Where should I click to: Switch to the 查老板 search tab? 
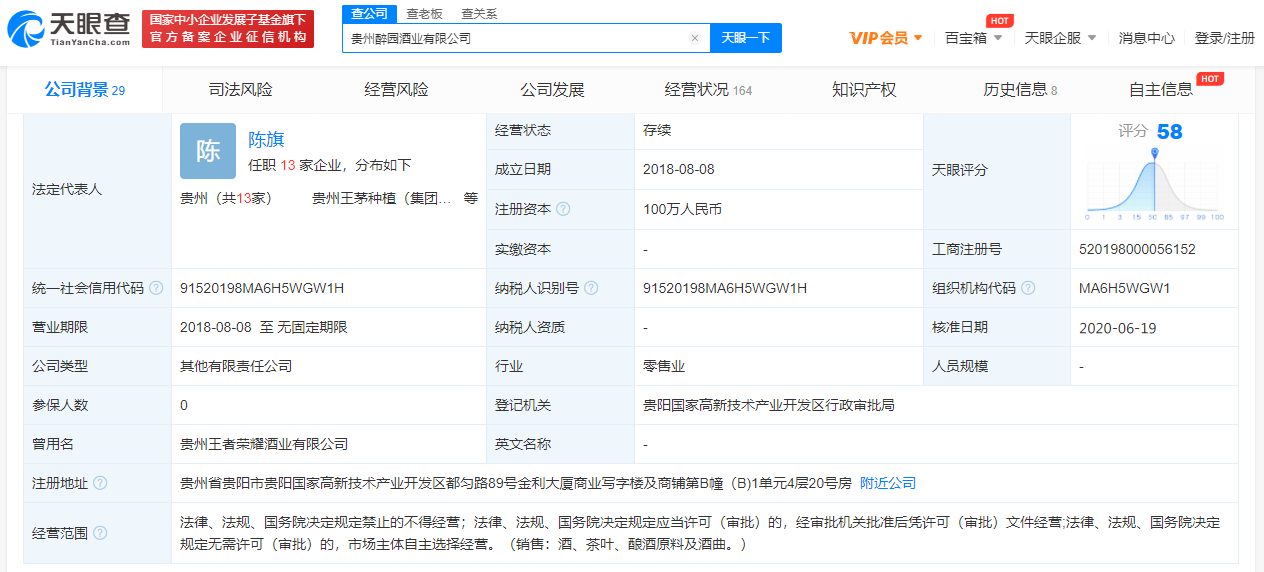[425, 14]
